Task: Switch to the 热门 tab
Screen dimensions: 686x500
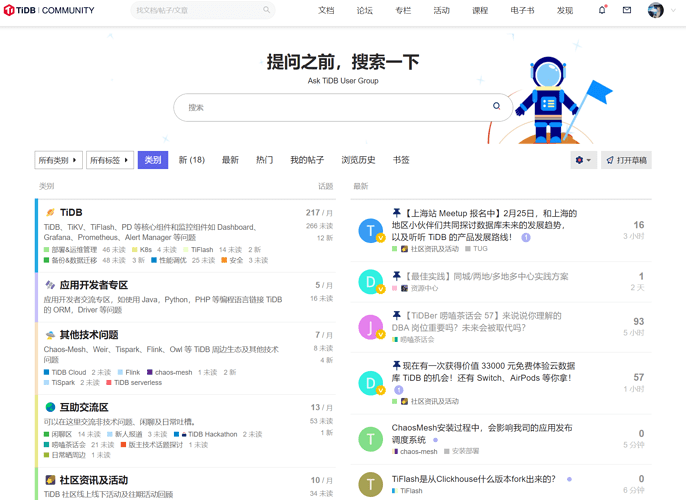Action: pyautogui.click(x=264, y=160)
